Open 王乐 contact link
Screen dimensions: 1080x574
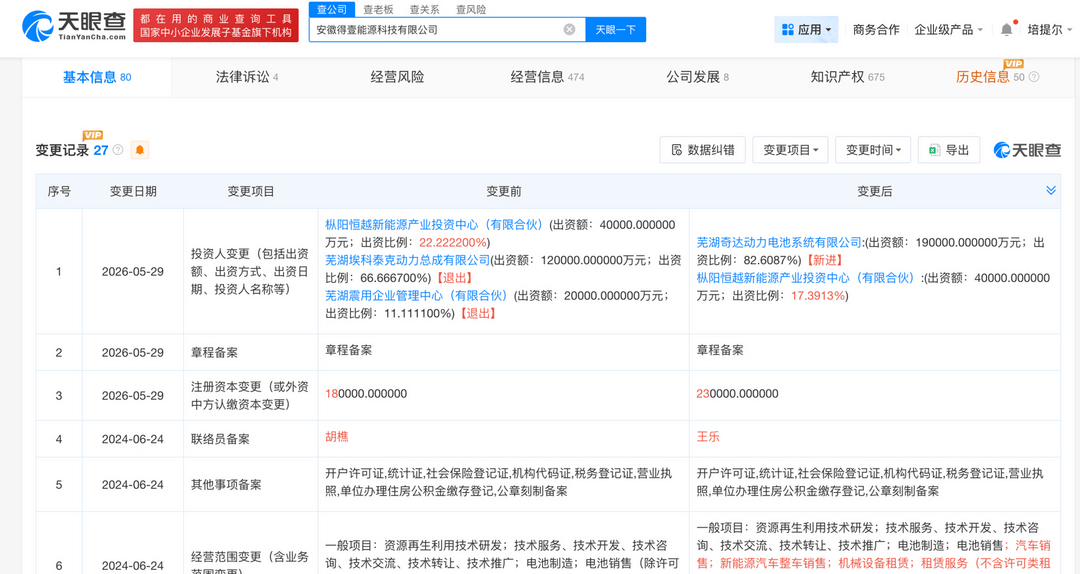(x=708, y=437)
